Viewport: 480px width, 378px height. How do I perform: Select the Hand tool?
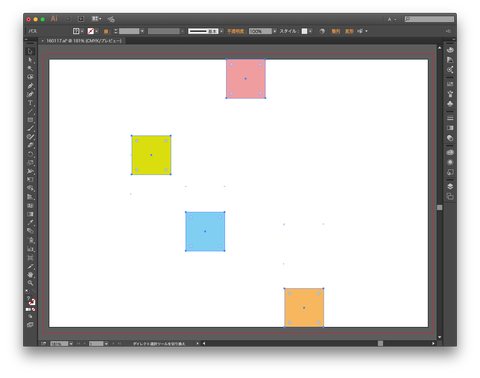pos(30,275)
